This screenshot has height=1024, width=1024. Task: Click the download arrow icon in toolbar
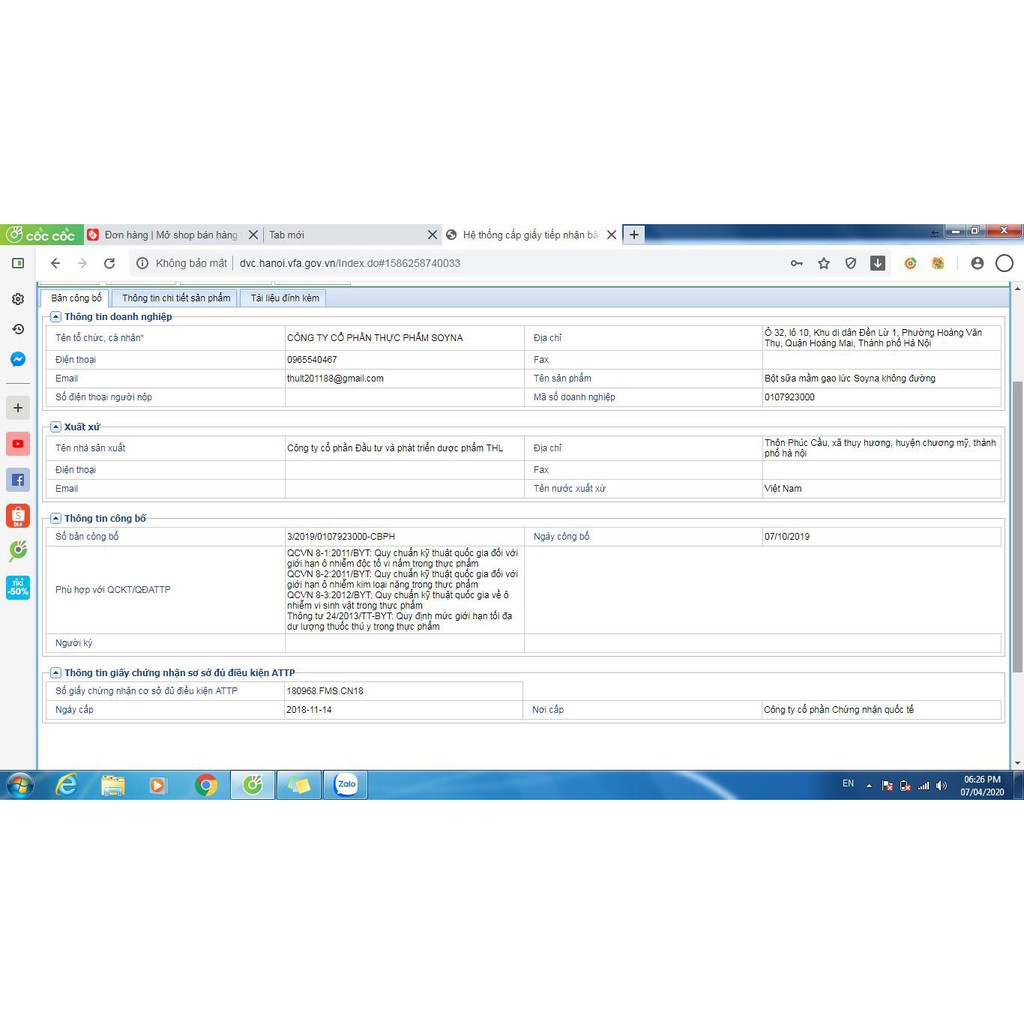pos(877,264)
